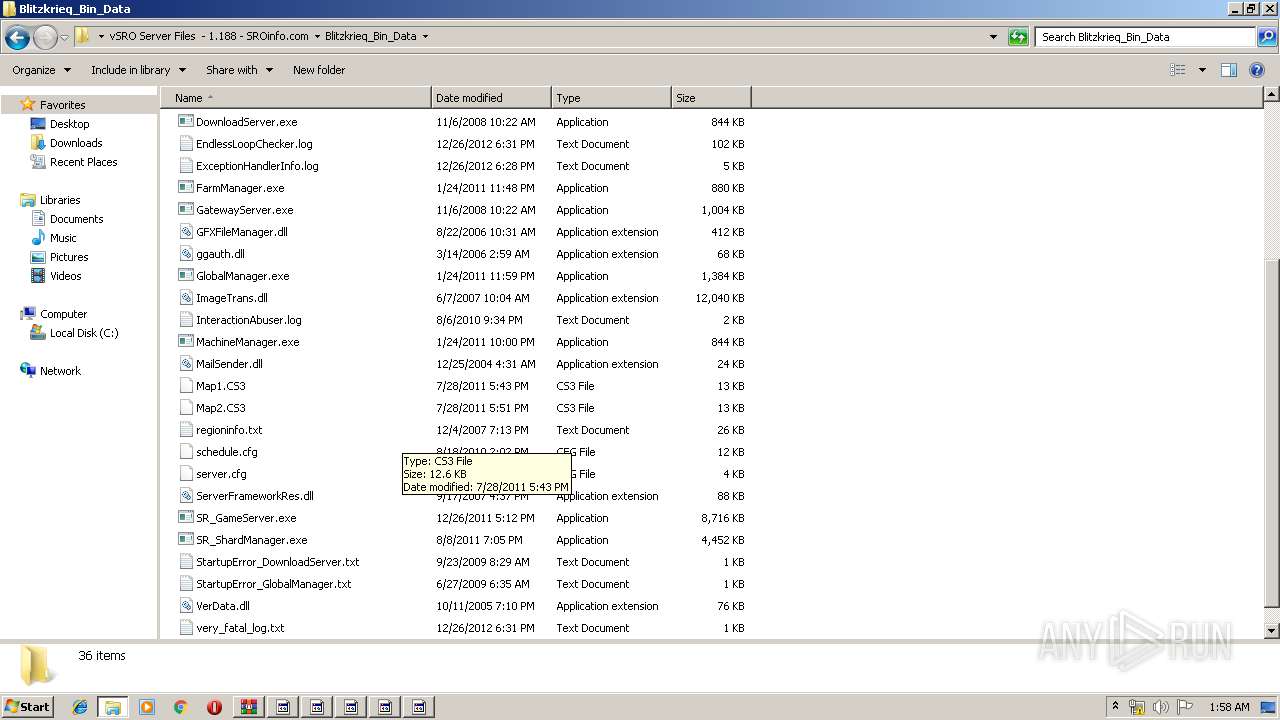Select very_fatal_log.txt file name
The width and height of the screenshot is (1280, 720).
[240, 628]
